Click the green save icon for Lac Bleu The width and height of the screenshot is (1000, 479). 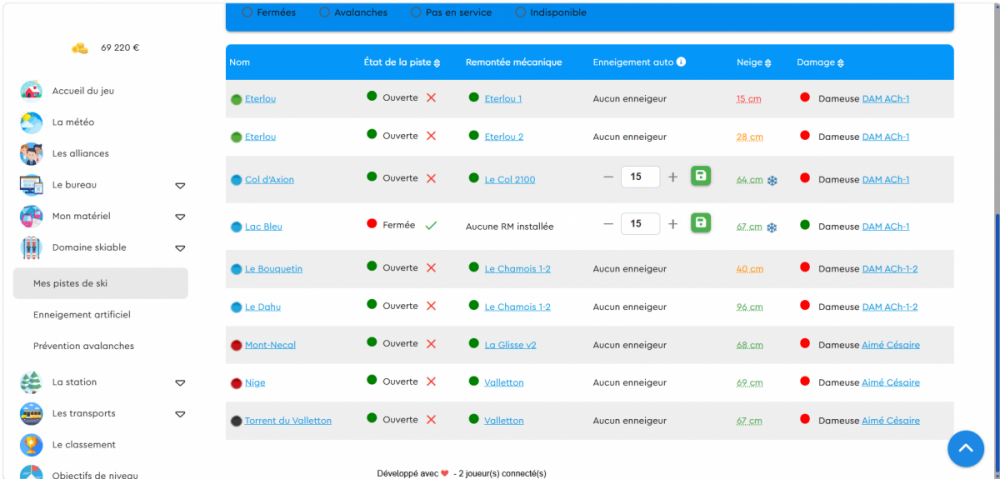pos(701,223)
